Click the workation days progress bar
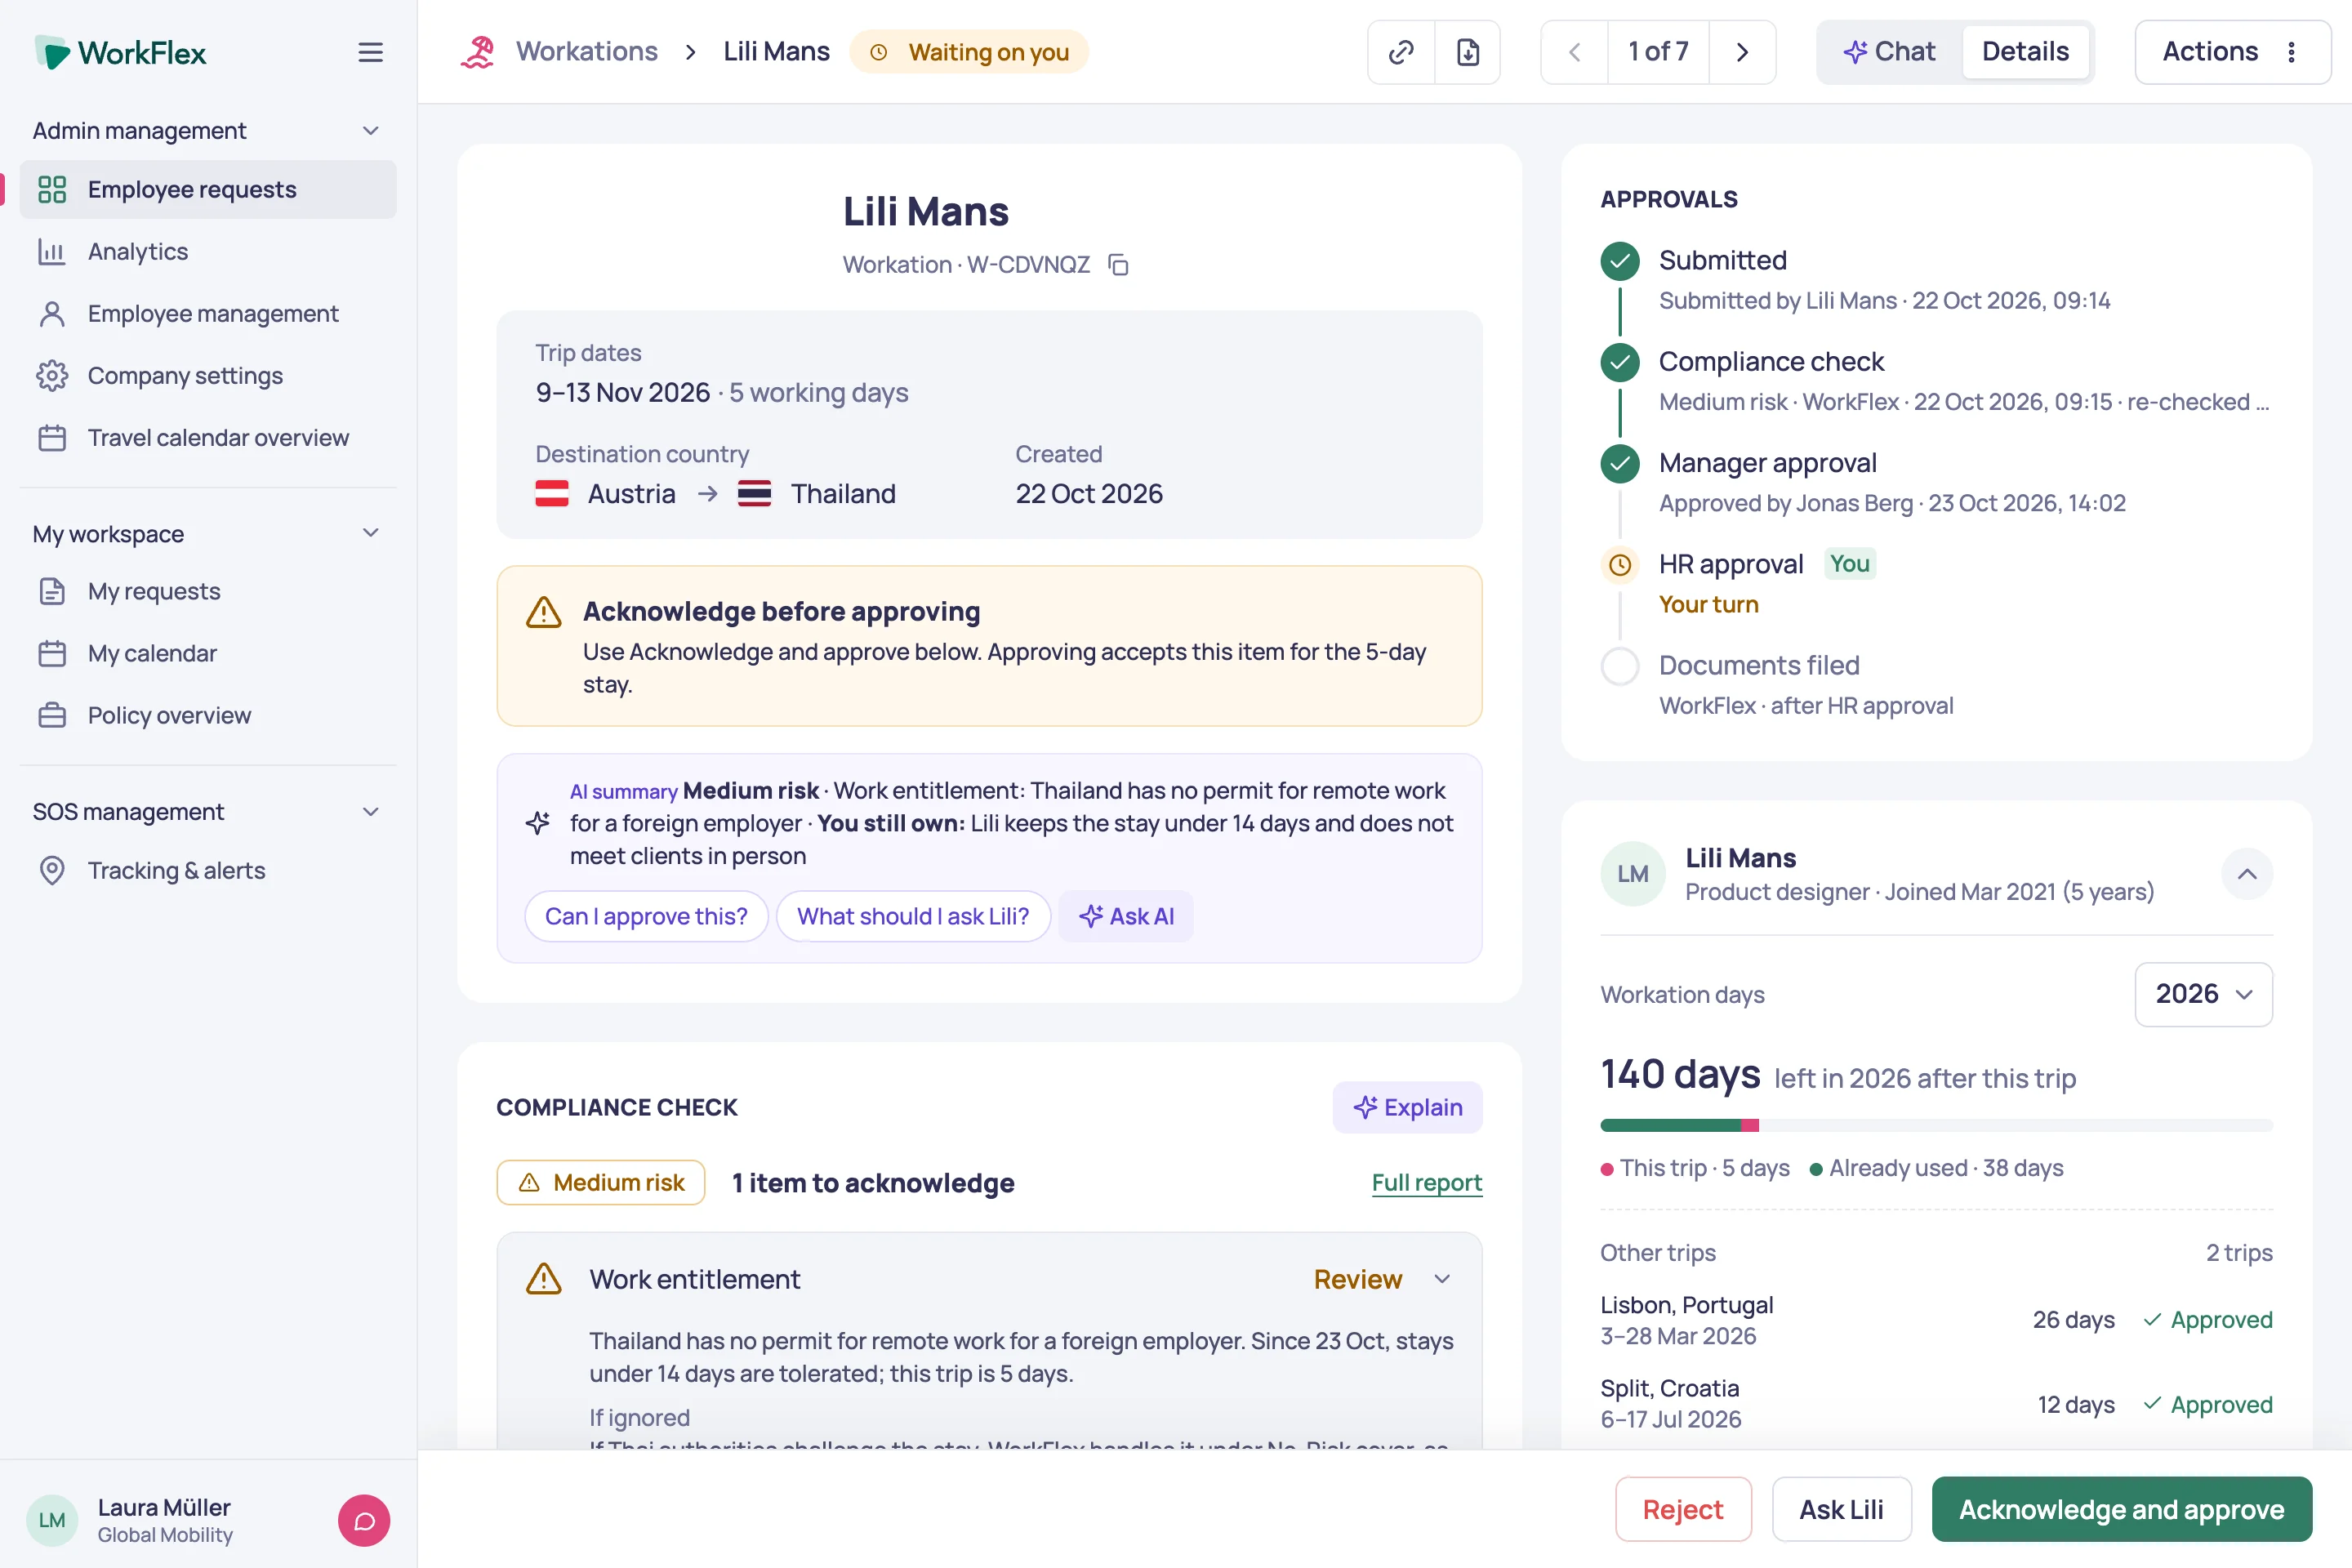Screen dimensions: 2352x1568 [x=1936, y=1125]
